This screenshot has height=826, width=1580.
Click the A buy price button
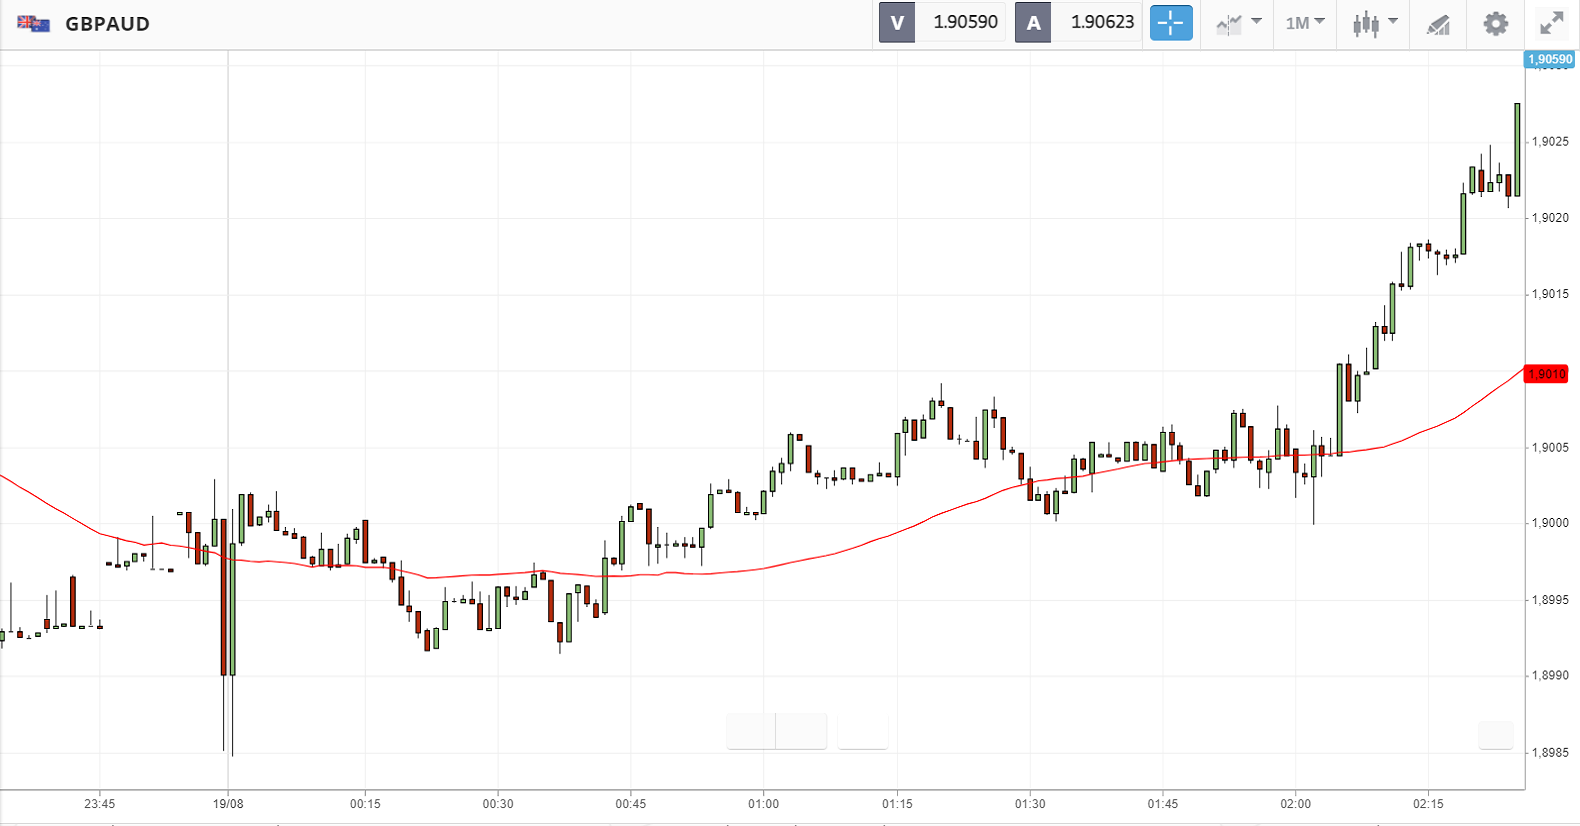click(1033, 23)
